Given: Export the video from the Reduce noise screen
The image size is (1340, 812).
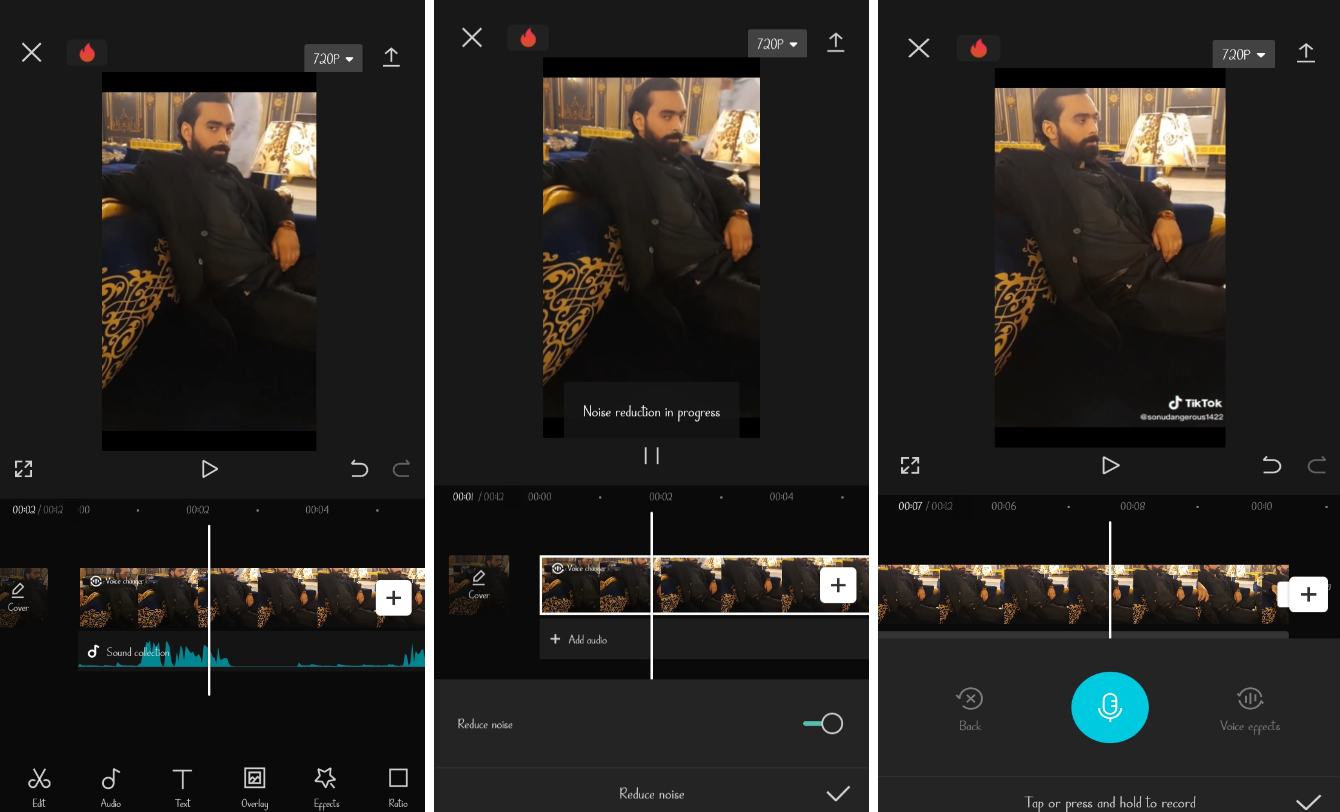Looking at the screenshot, I should point(836,42).
